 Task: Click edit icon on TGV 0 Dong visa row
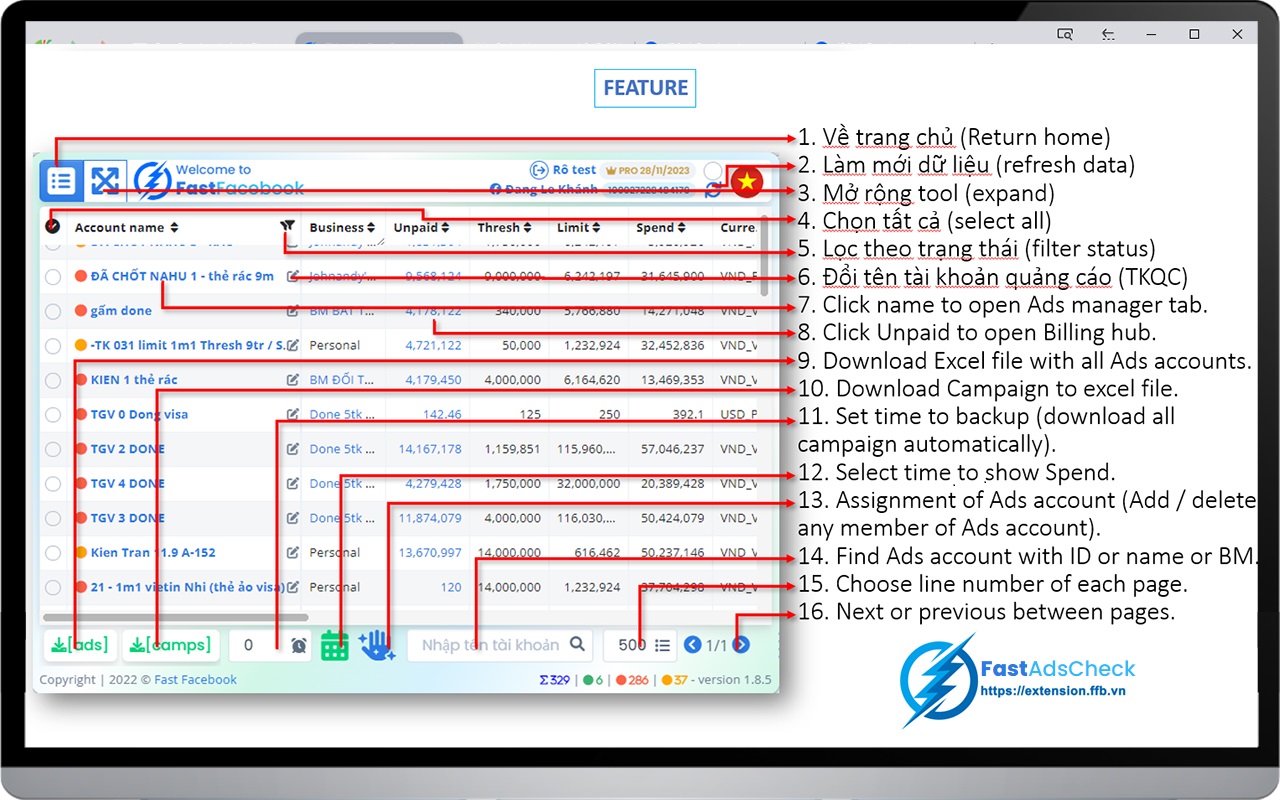pyautogui.click(x=292, y=414)
